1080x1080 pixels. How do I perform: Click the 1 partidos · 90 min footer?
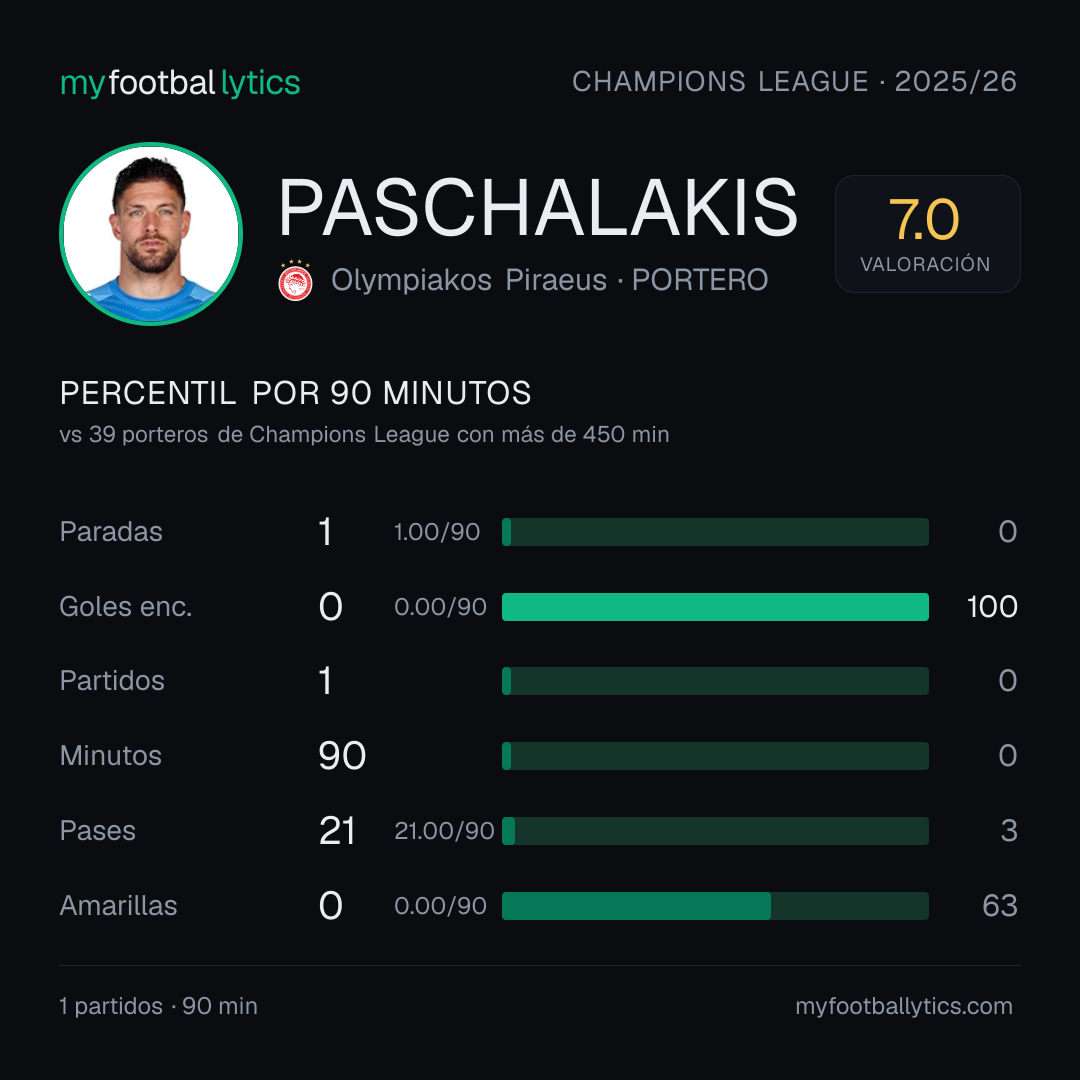[158, 1006]
